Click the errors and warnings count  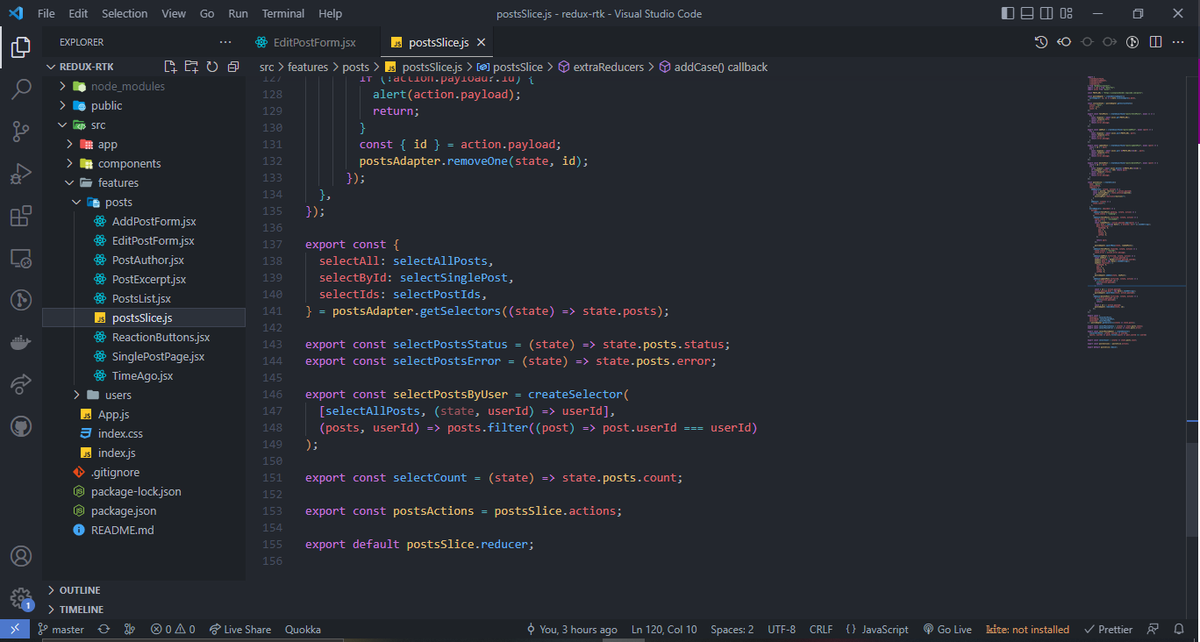[172, 630]
